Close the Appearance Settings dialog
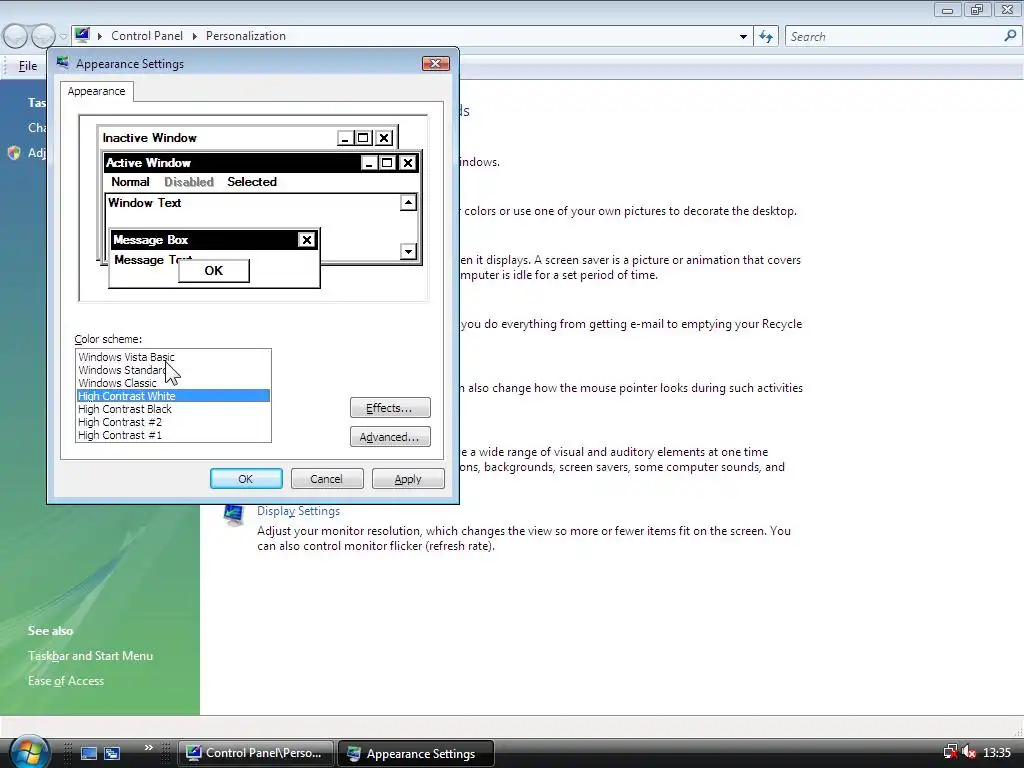Viewport: 1024px width, 768px height. point(436,63)
